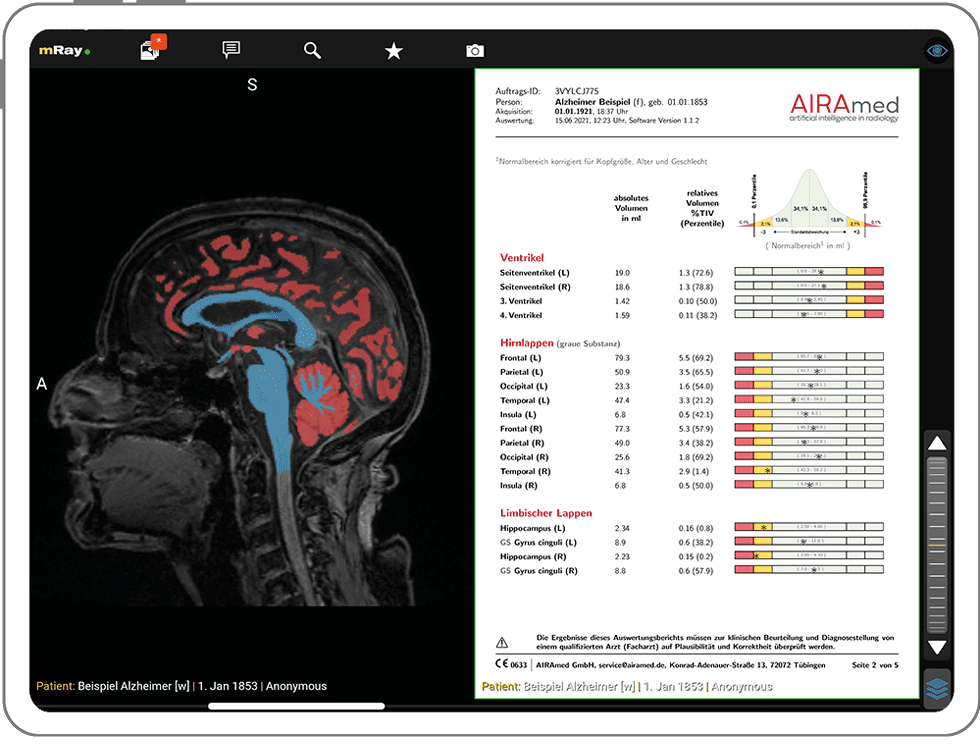The image size is (980, 748).
Task: Click the 4. Ventrikel row label
Action: point(521,316)
